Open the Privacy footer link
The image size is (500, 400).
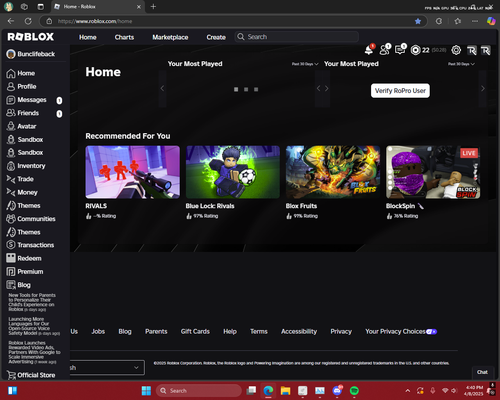[x=341, y=332]
